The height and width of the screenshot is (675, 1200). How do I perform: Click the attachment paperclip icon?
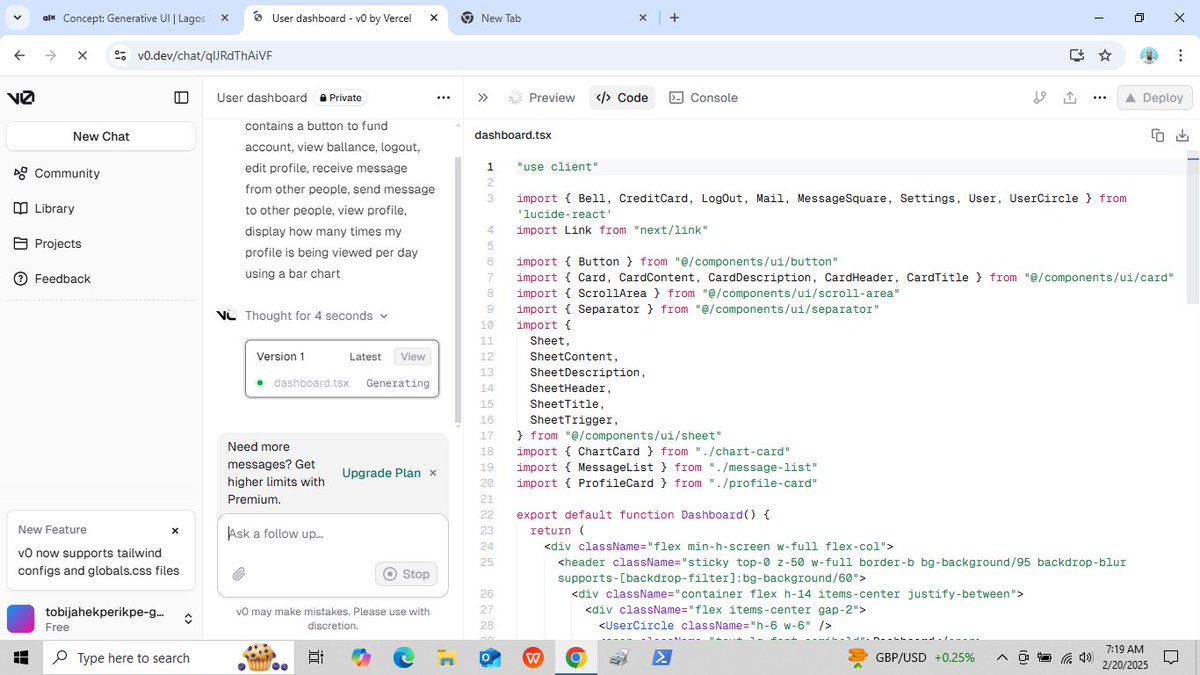(239, 574)
